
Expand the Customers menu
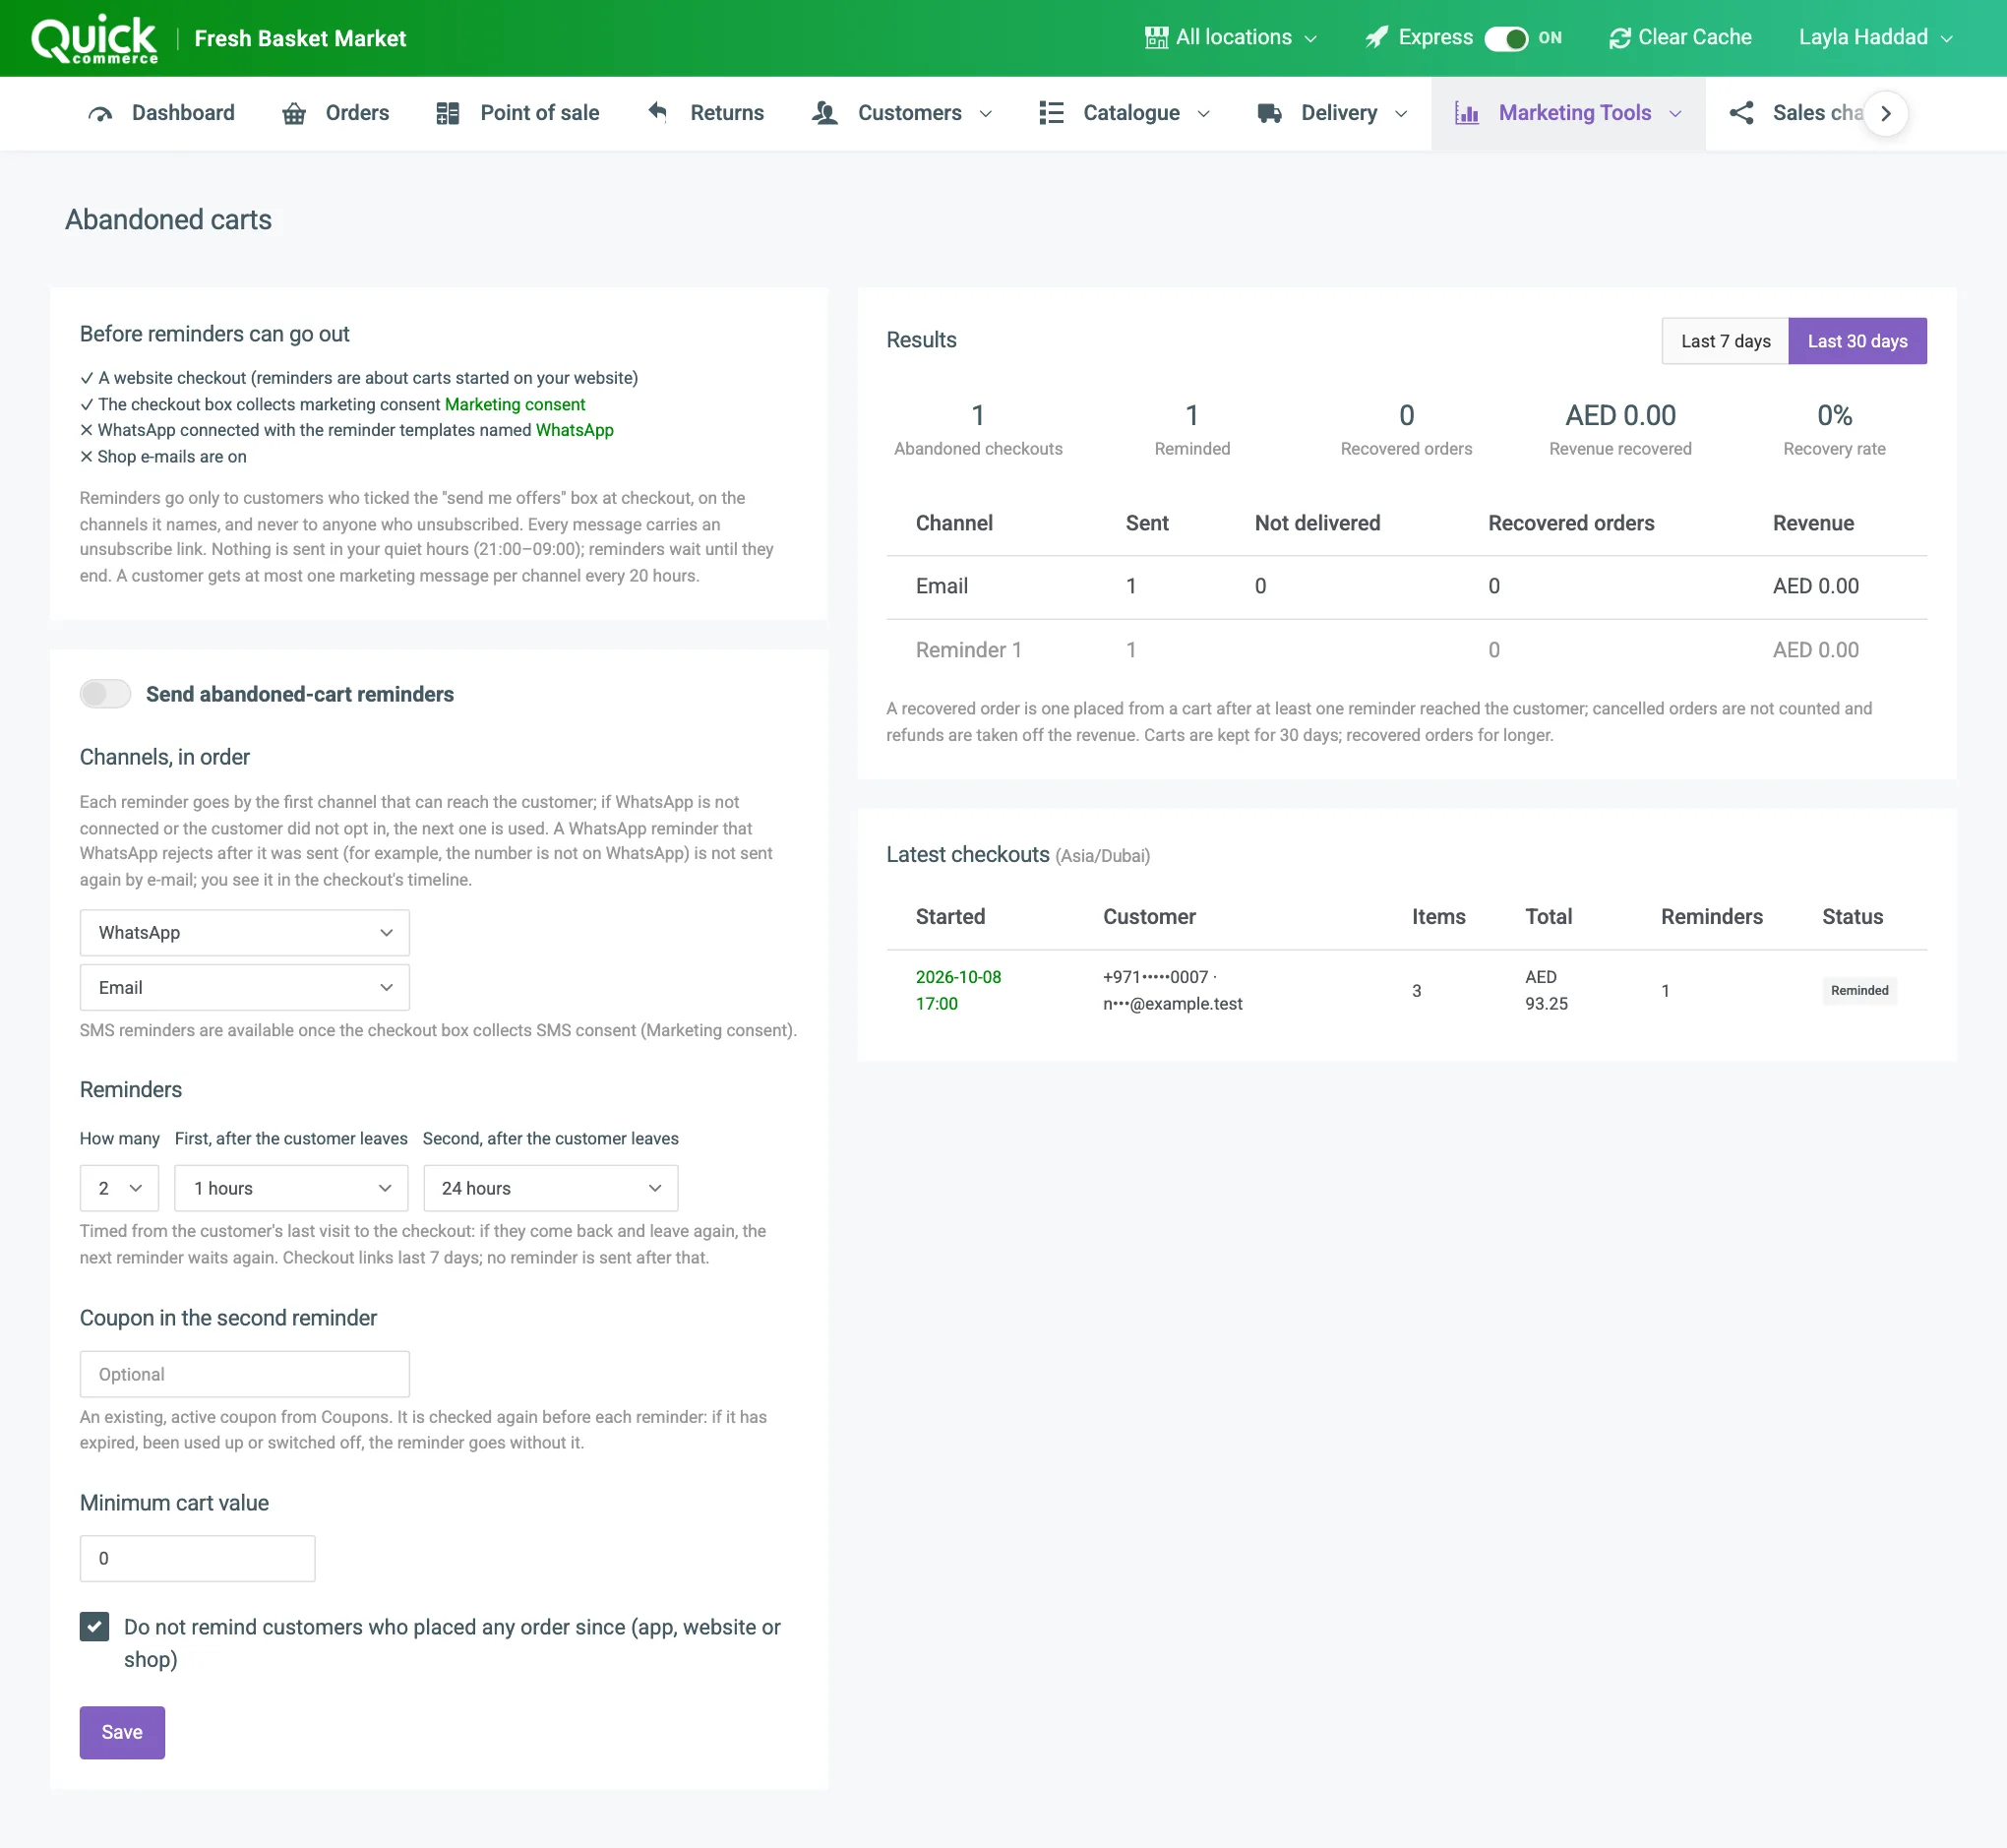903,113
